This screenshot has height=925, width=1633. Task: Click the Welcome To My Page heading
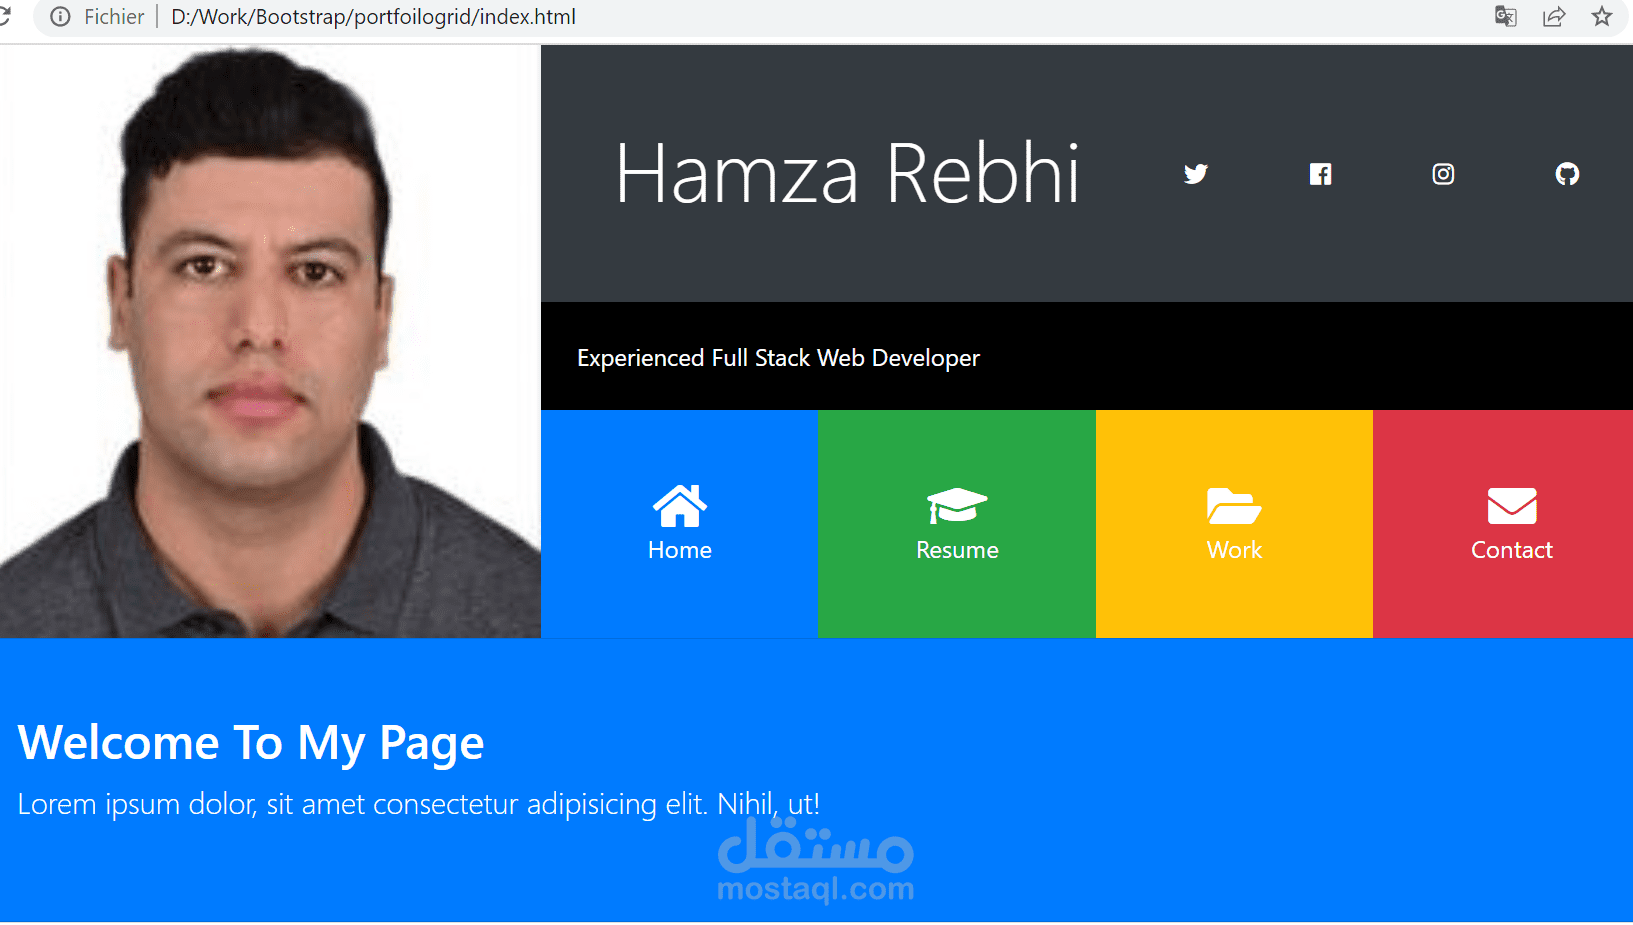pos(251,743)
